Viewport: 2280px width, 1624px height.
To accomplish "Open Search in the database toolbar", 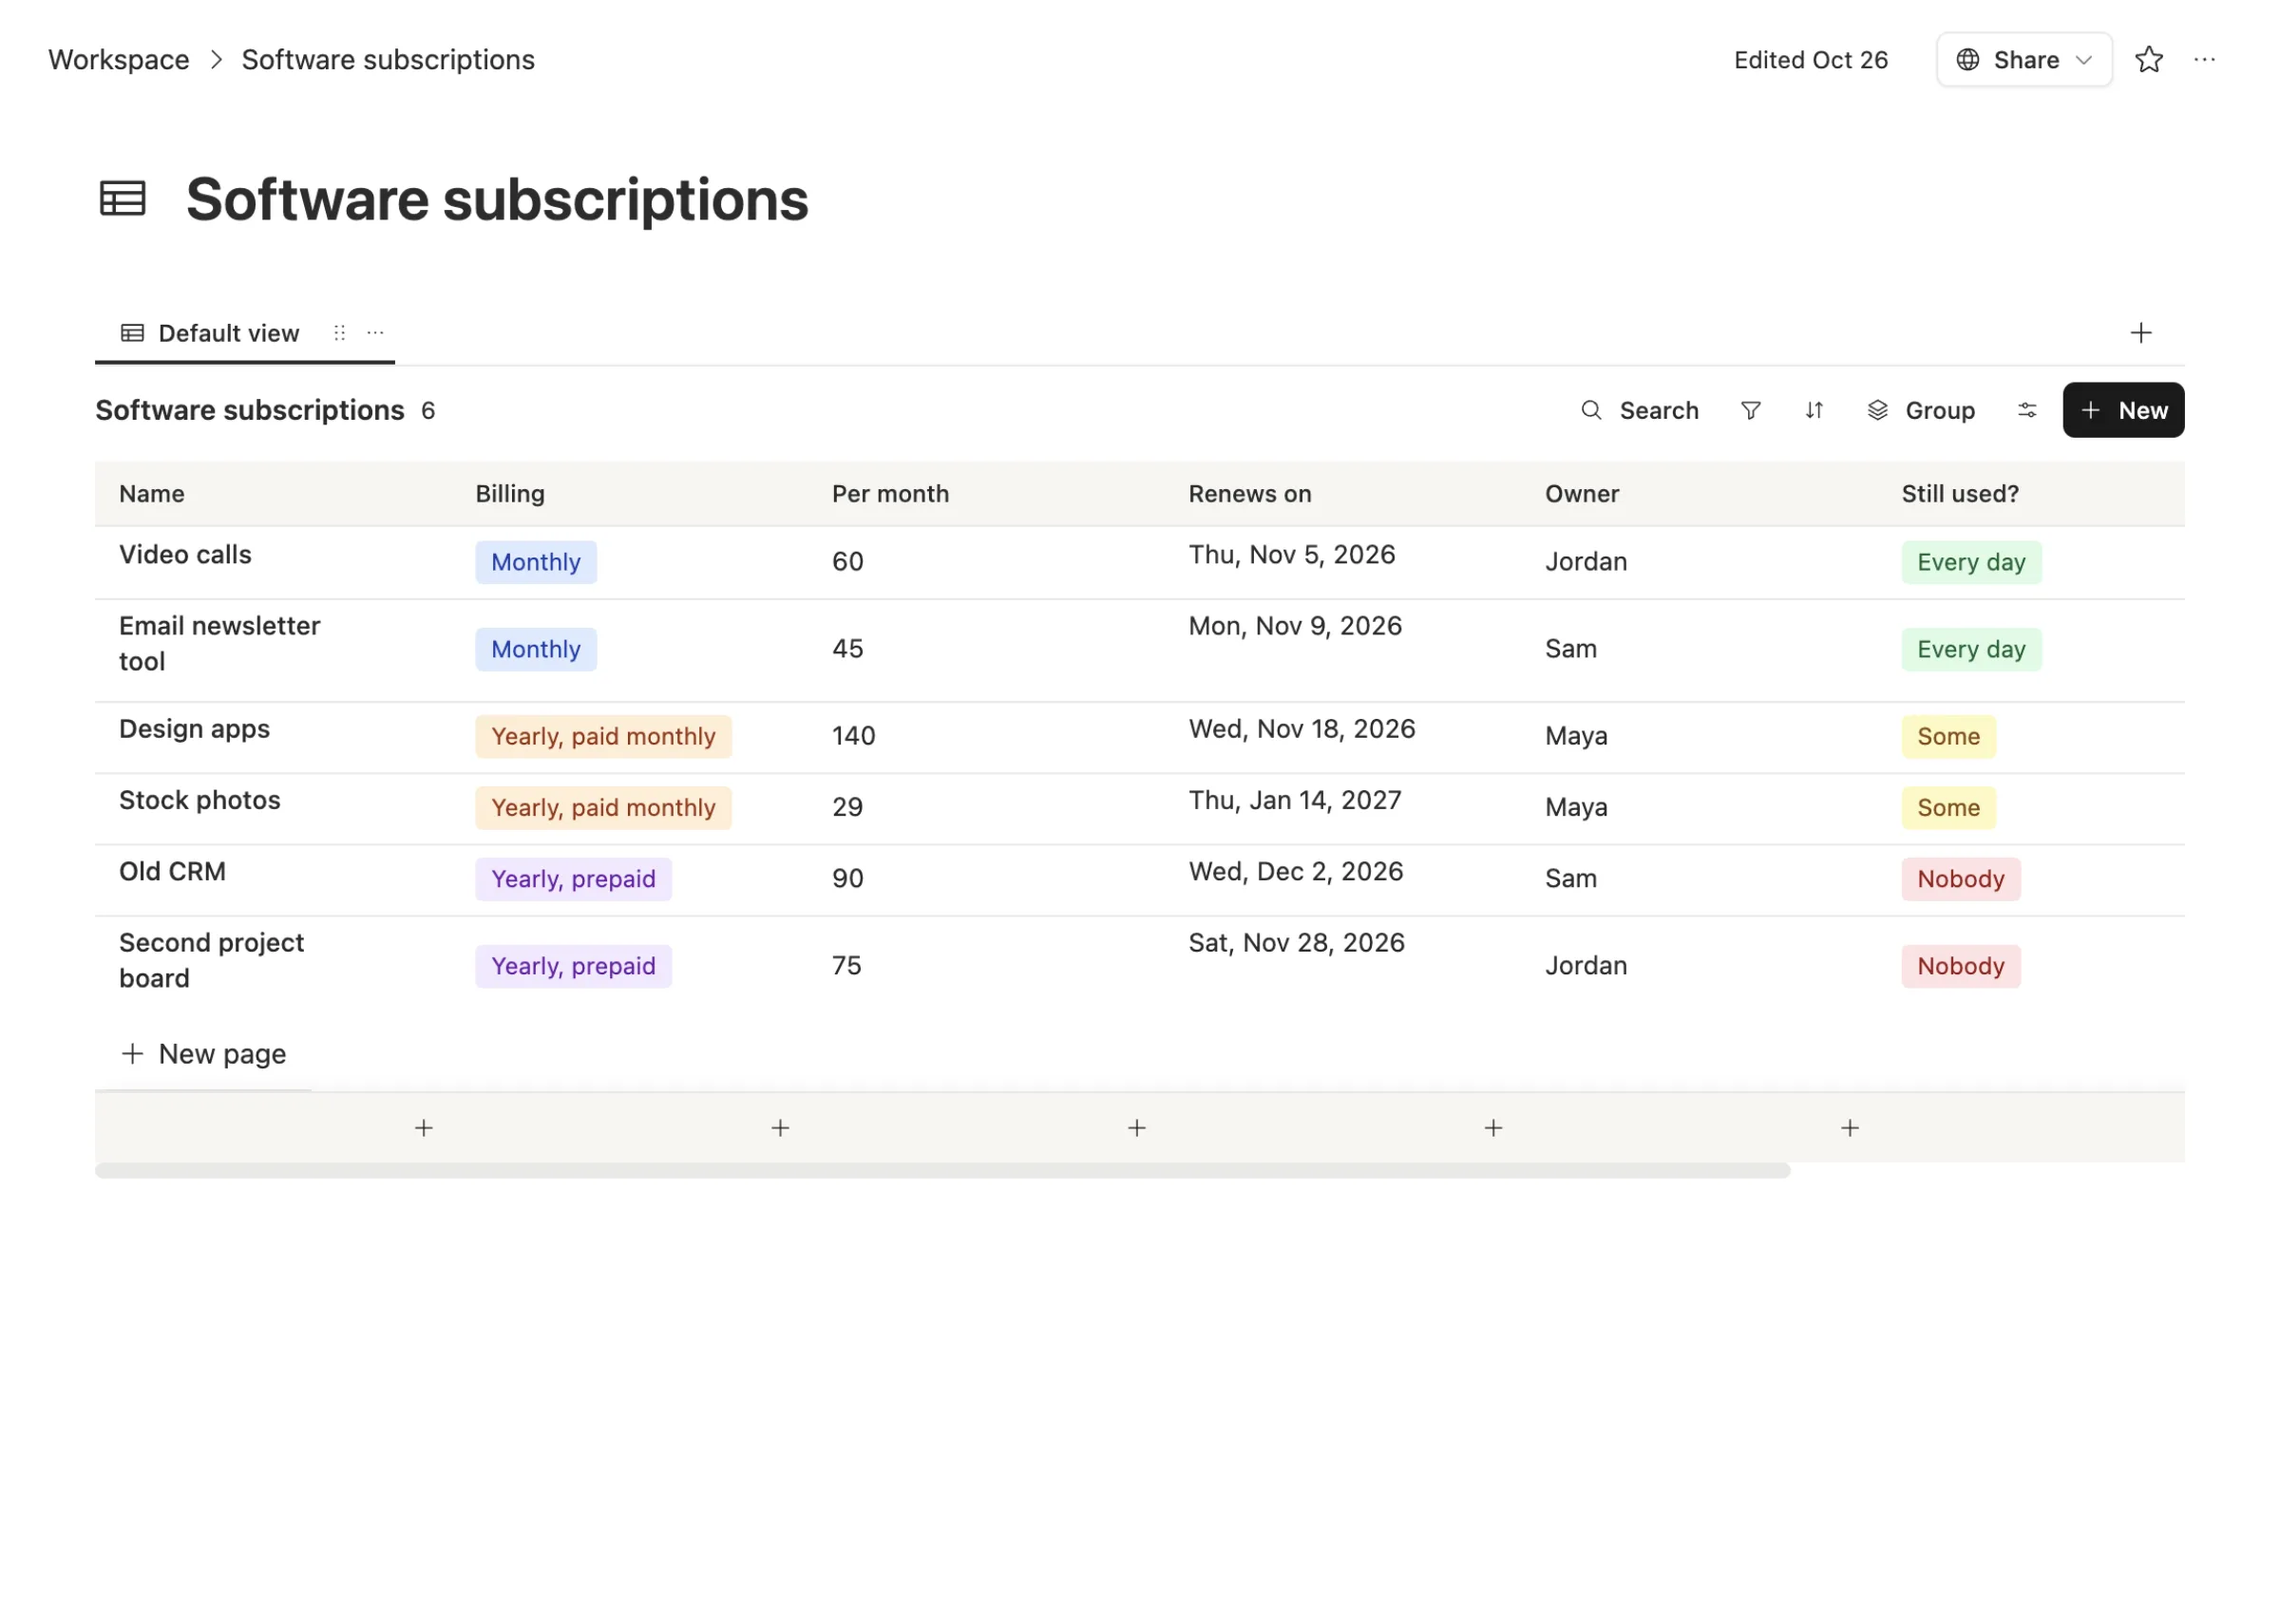I will point(1639,410).
